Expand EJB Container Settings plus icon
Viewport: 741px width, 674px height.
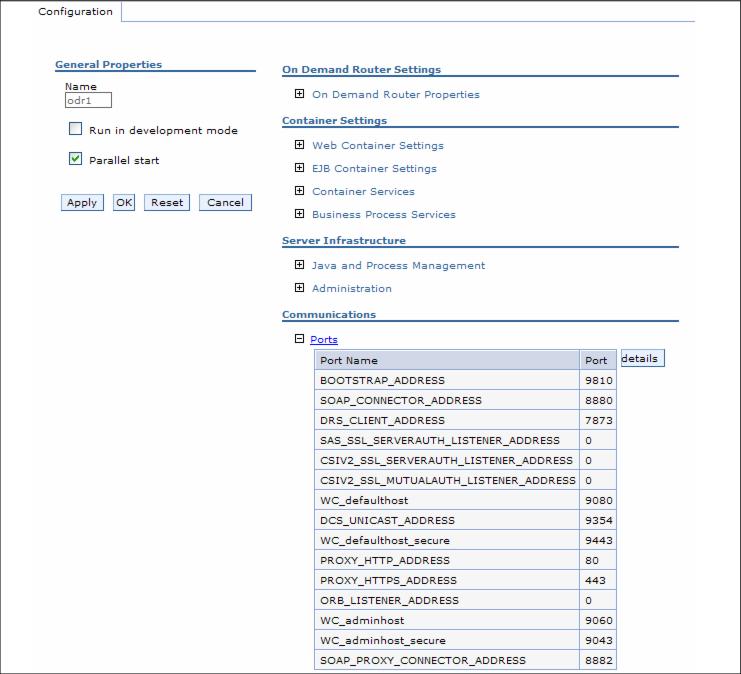point(299,168)
